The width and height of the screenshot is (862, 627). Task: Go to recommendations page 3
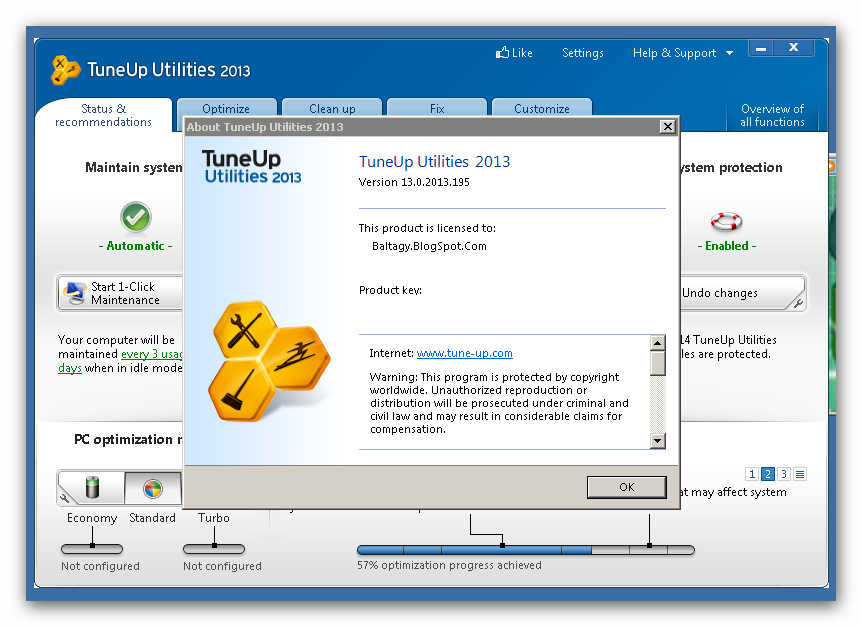[784, 474]
